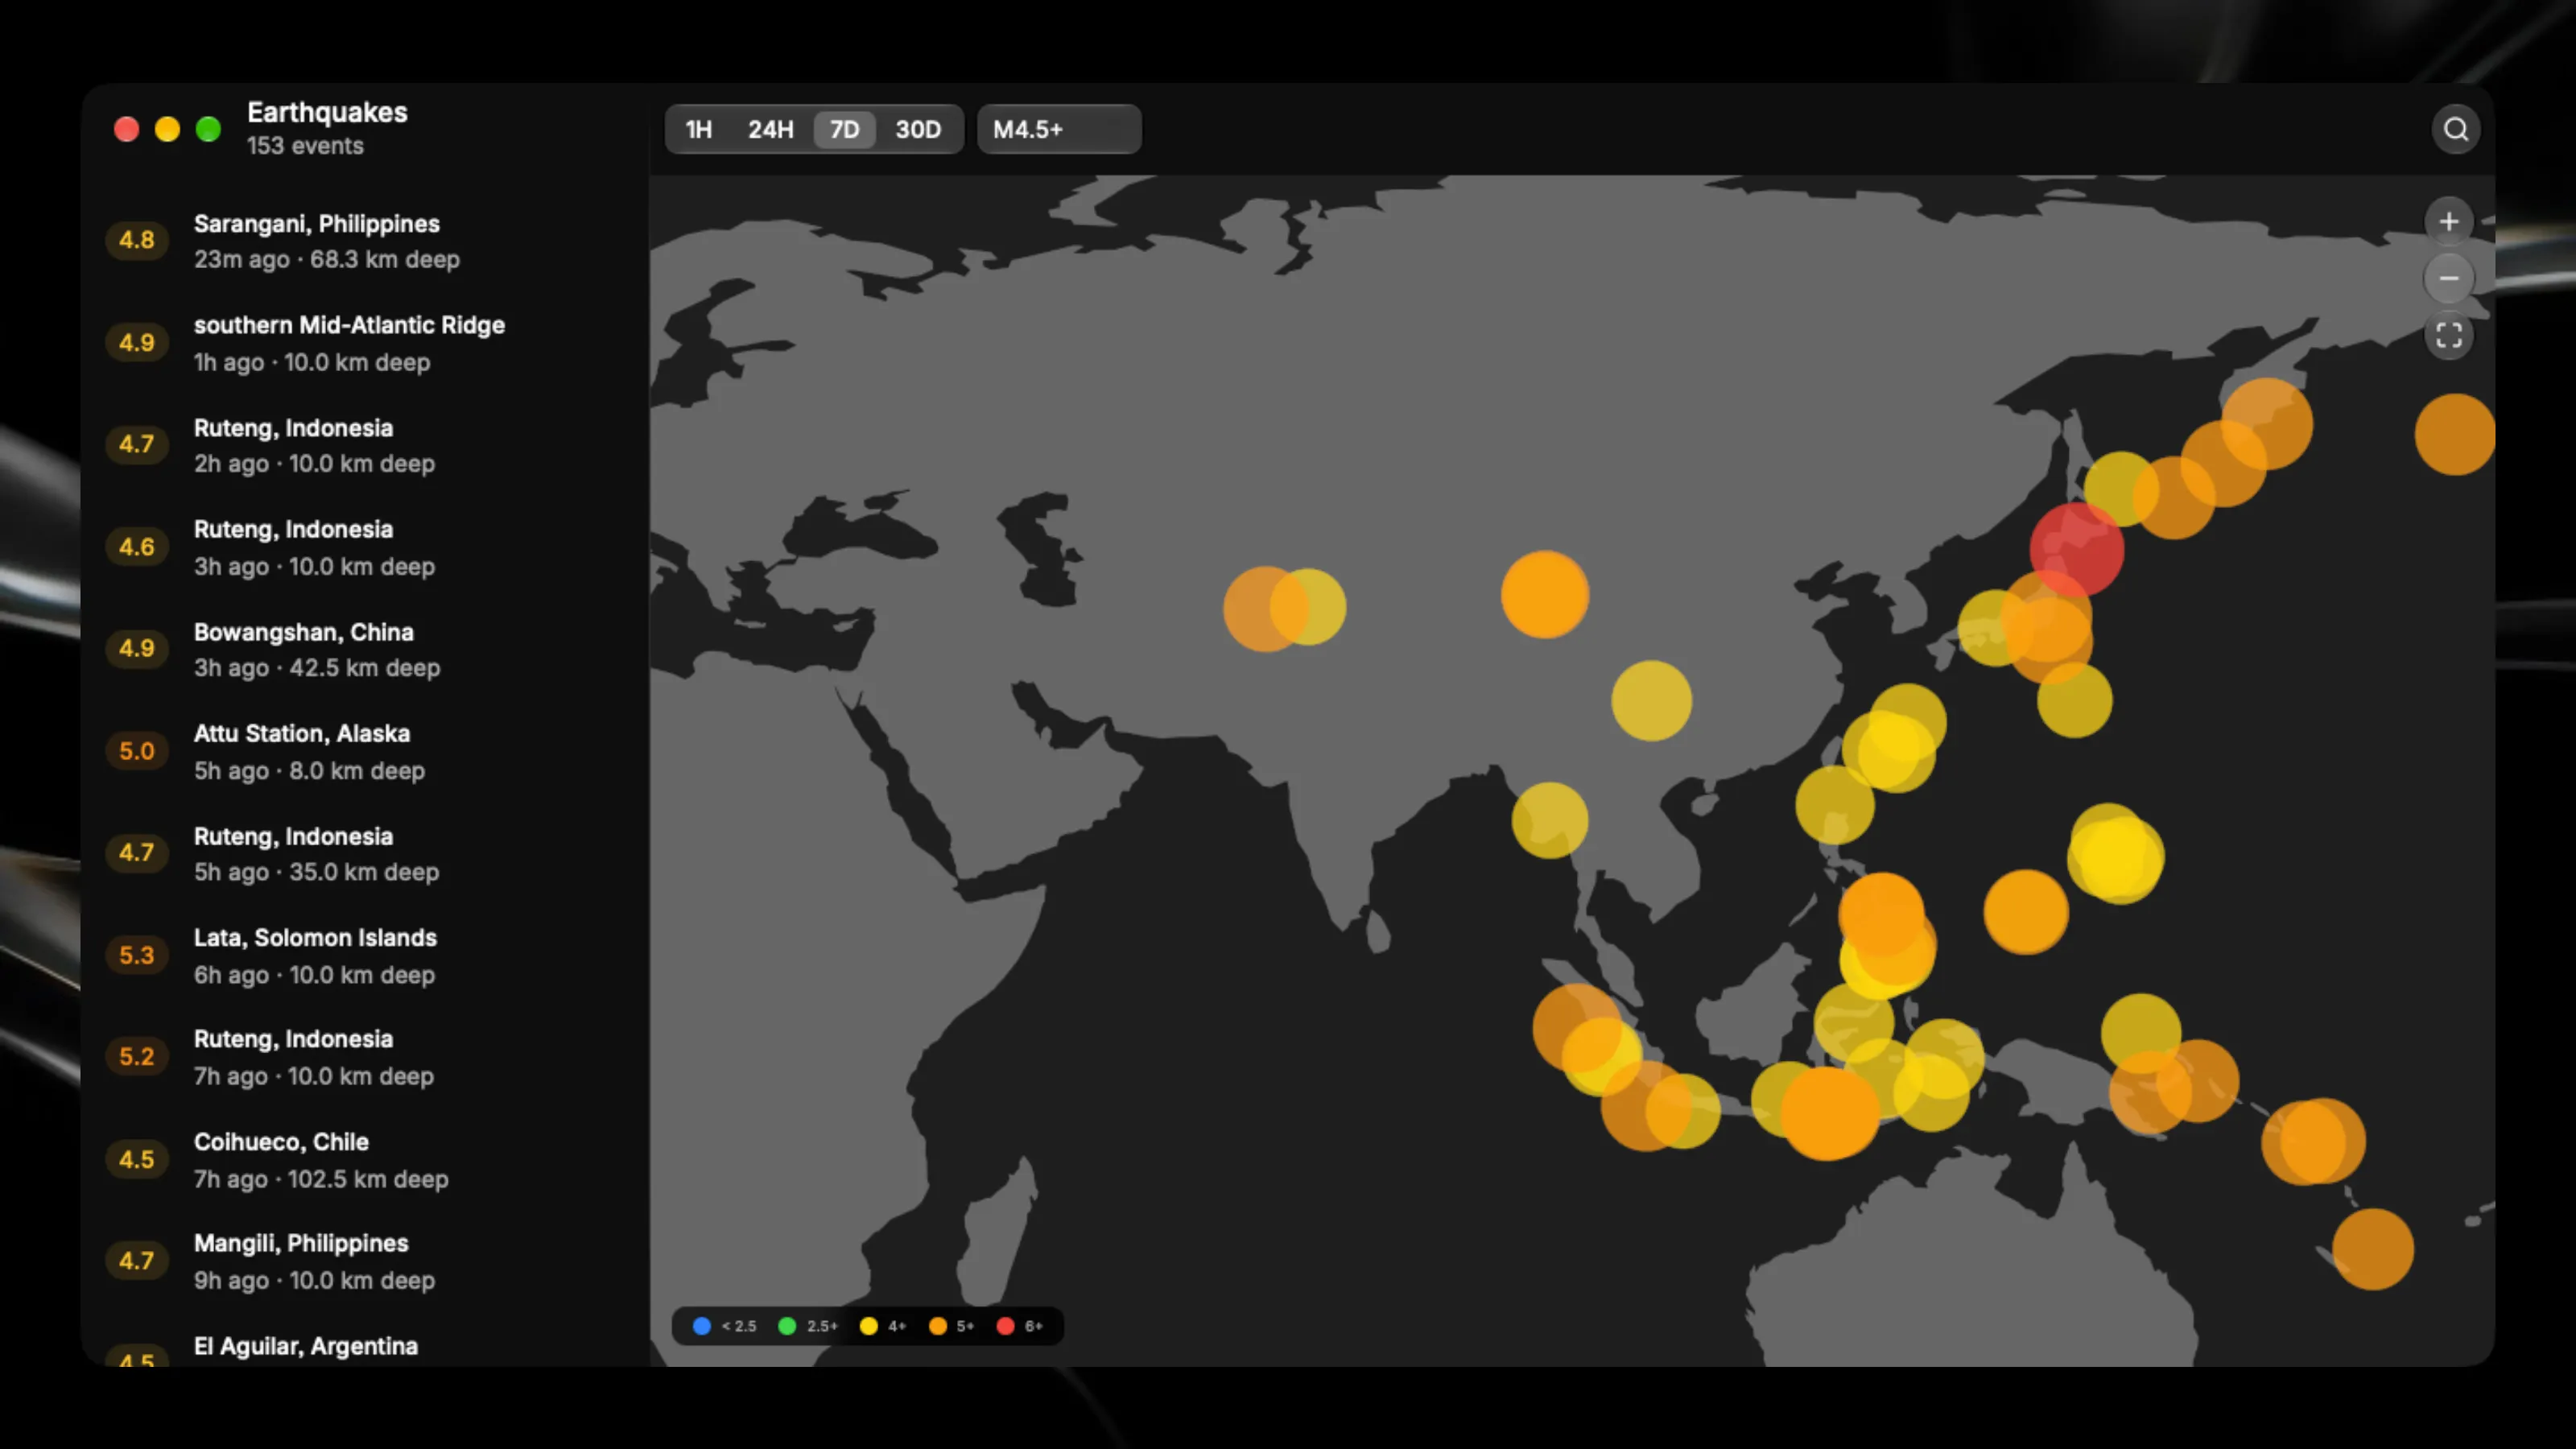Open the Ruteng, Indonesia 3h ago event

[x=365, y=547]
